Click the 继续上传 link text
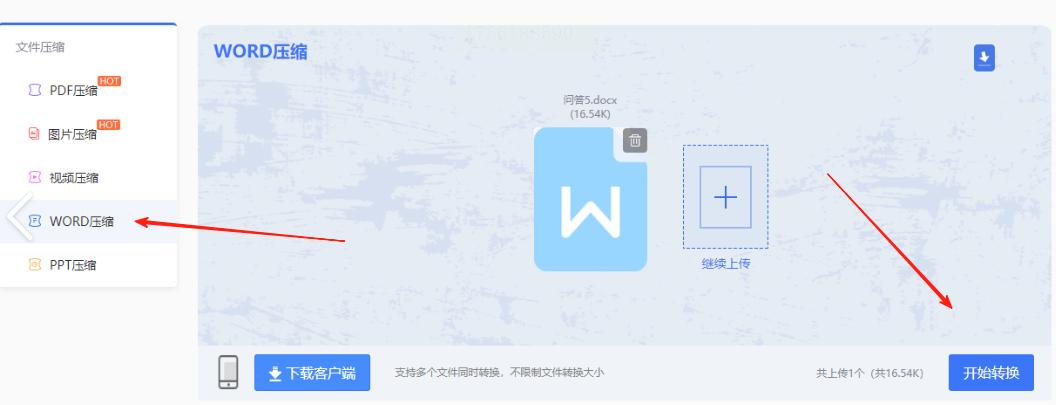 click(x=725, y=263)
